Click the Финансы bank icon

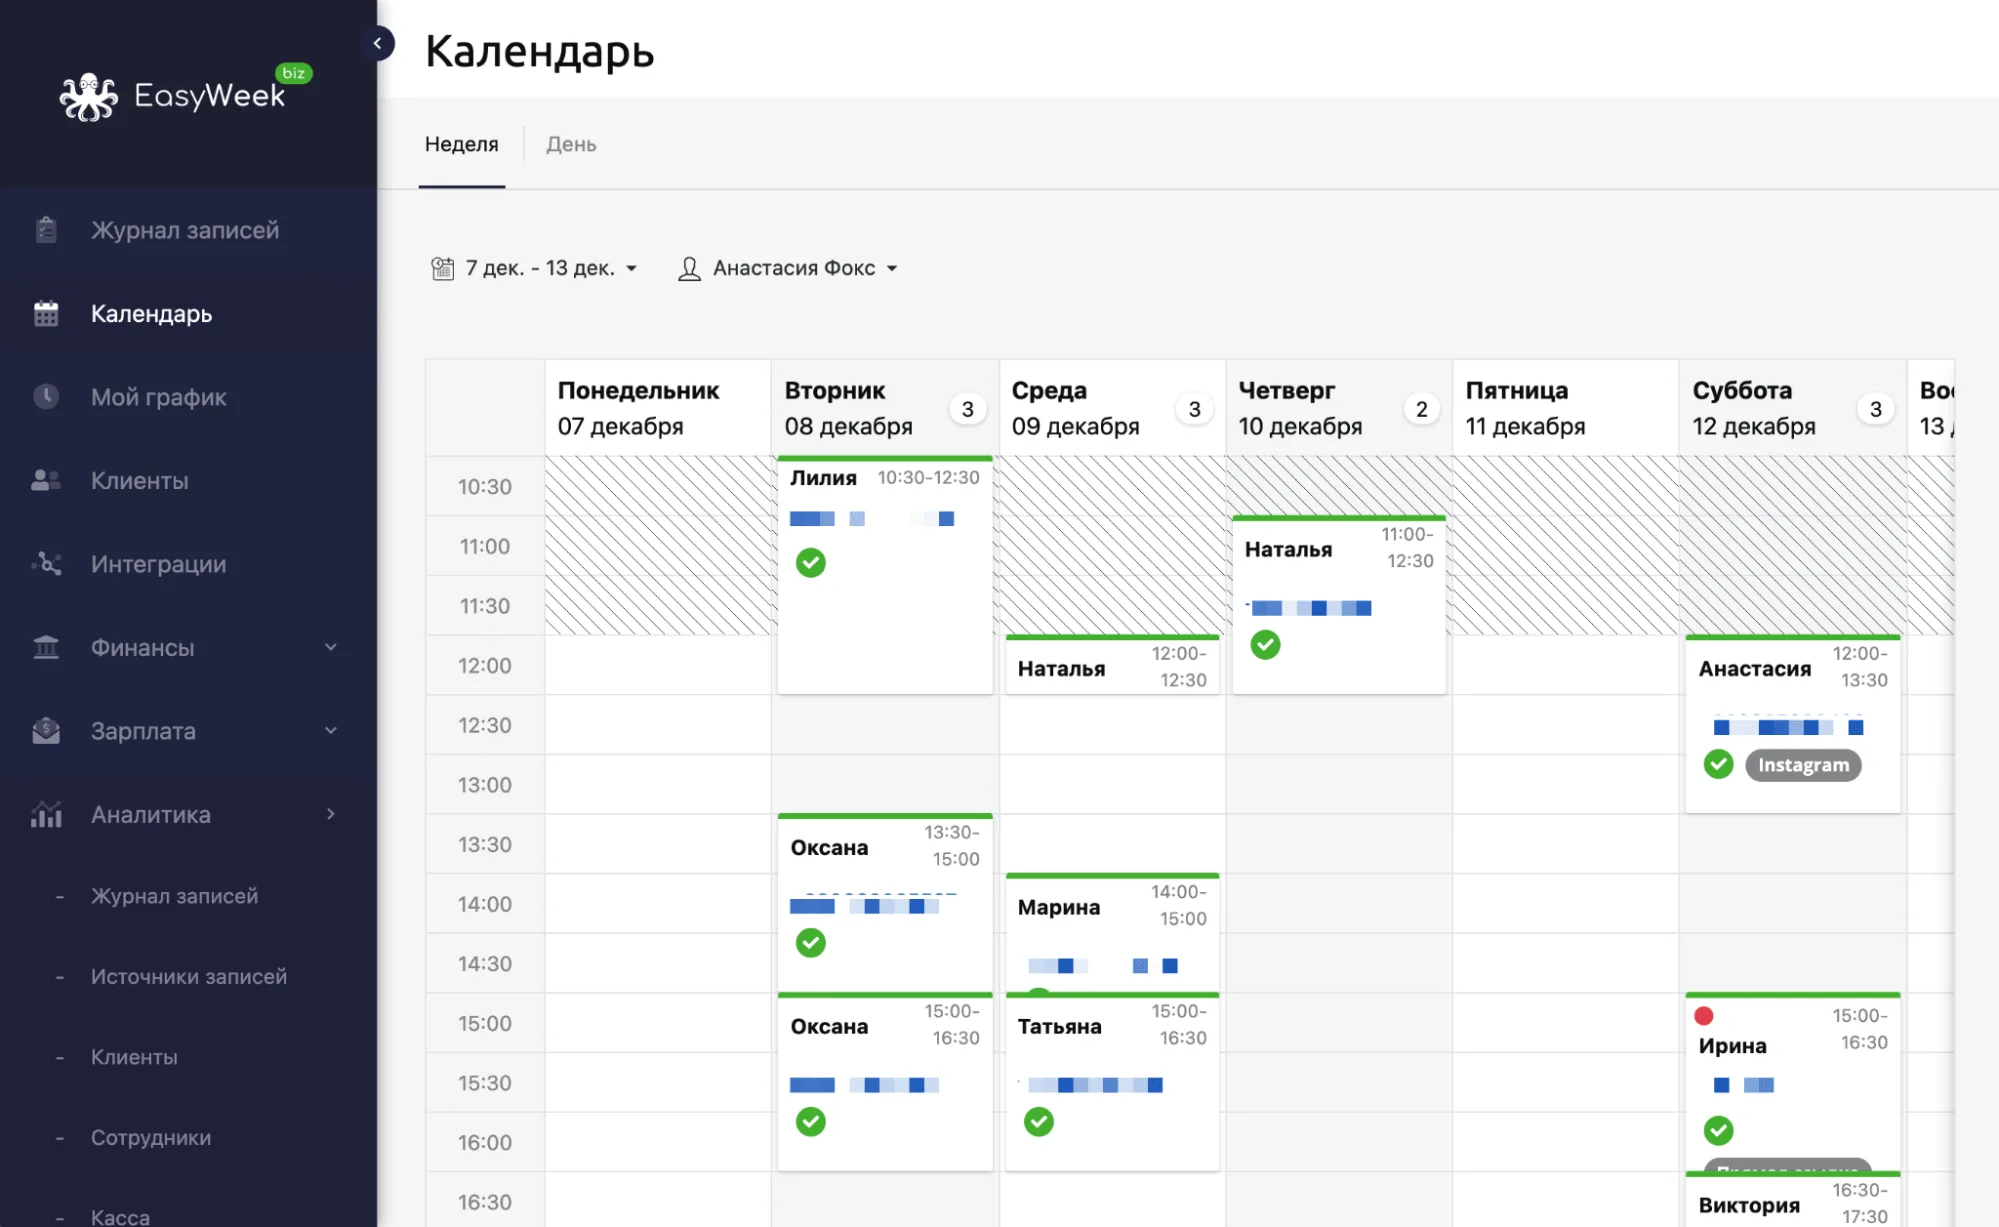[46, 648]
